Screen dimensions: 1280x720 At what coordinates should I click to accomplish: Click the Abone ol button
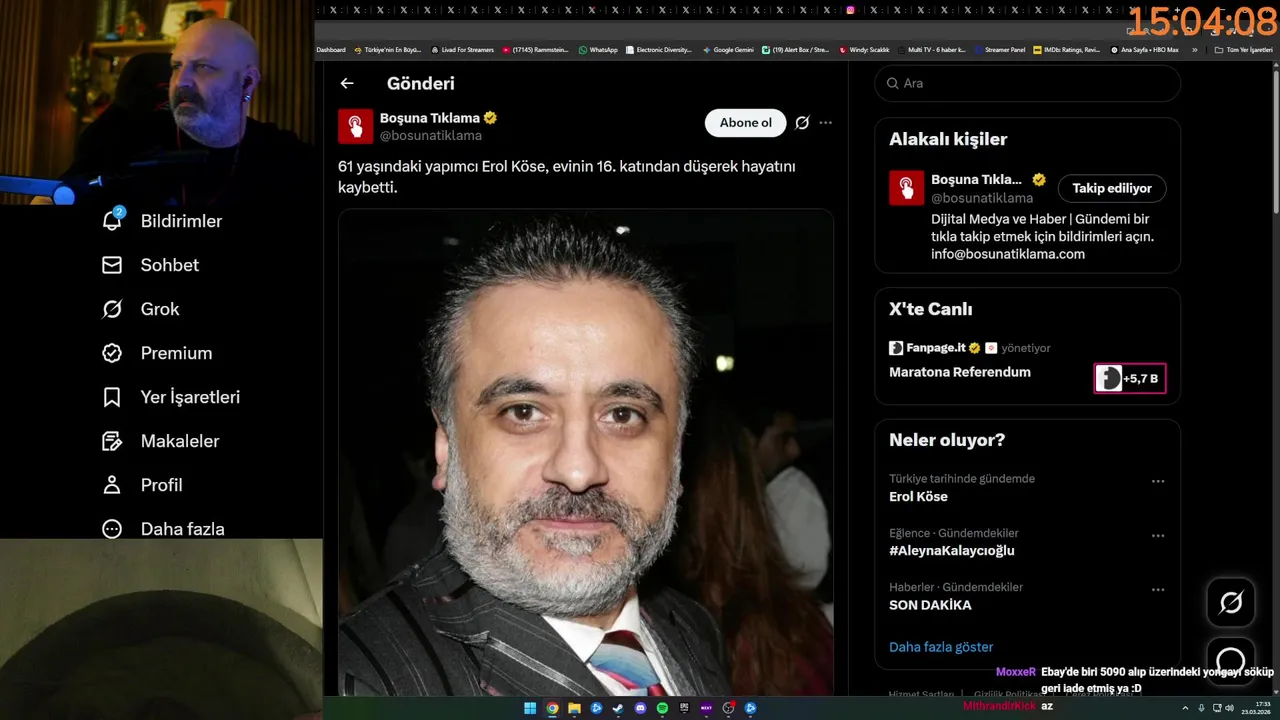(x=746, y=123)
